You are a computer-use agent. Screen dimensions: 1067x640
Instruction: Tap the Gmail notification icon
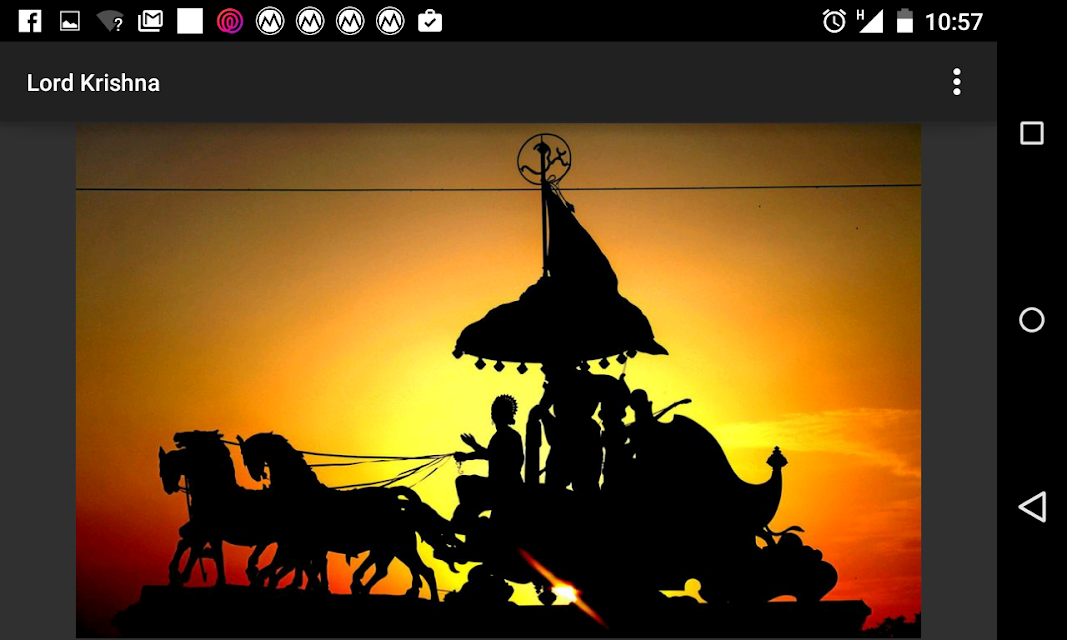point(150,21)
